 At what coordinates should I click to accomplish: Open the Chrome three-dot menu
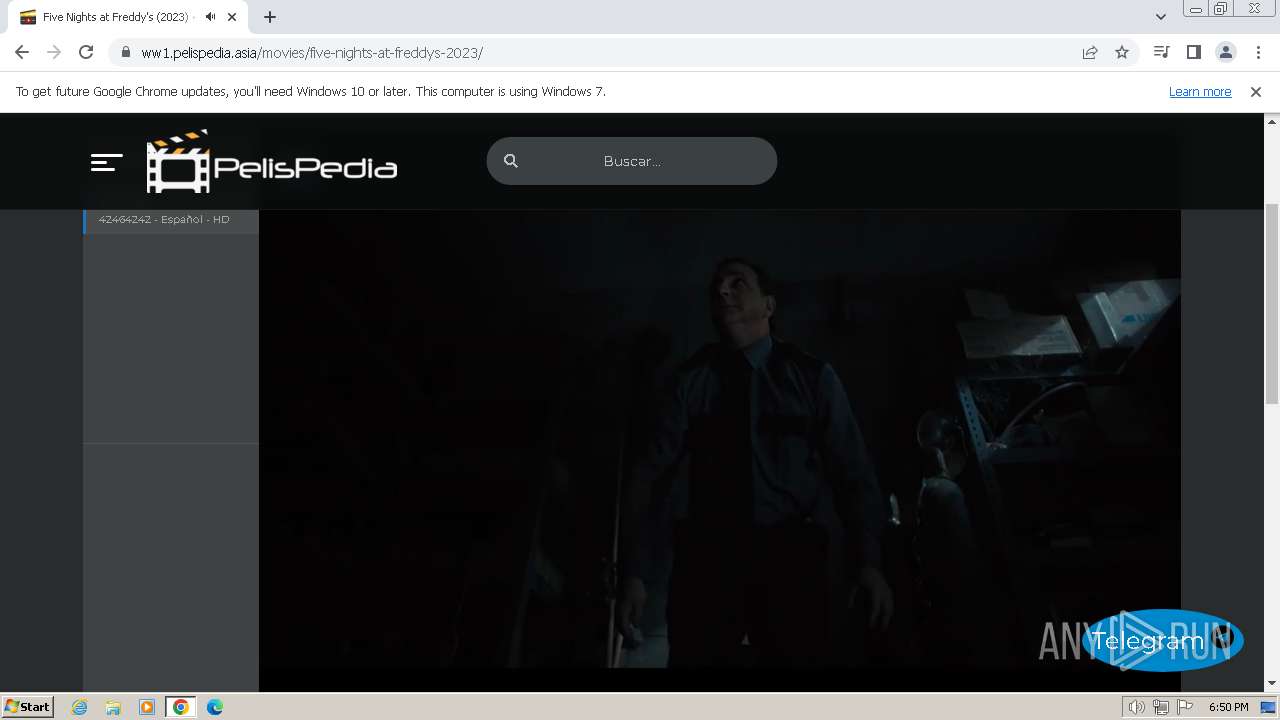point(1258,52)
